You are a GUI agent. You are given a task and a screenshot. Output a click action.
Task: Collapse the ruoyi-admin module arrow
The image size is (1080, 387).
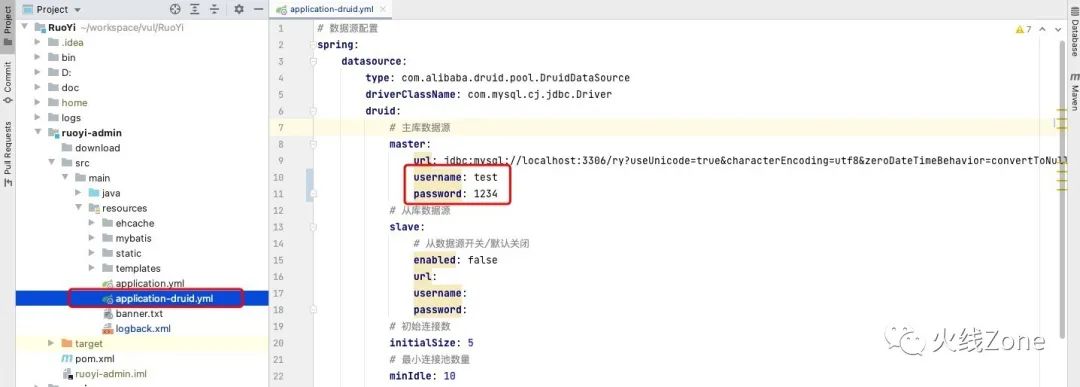tap(38, 133)
